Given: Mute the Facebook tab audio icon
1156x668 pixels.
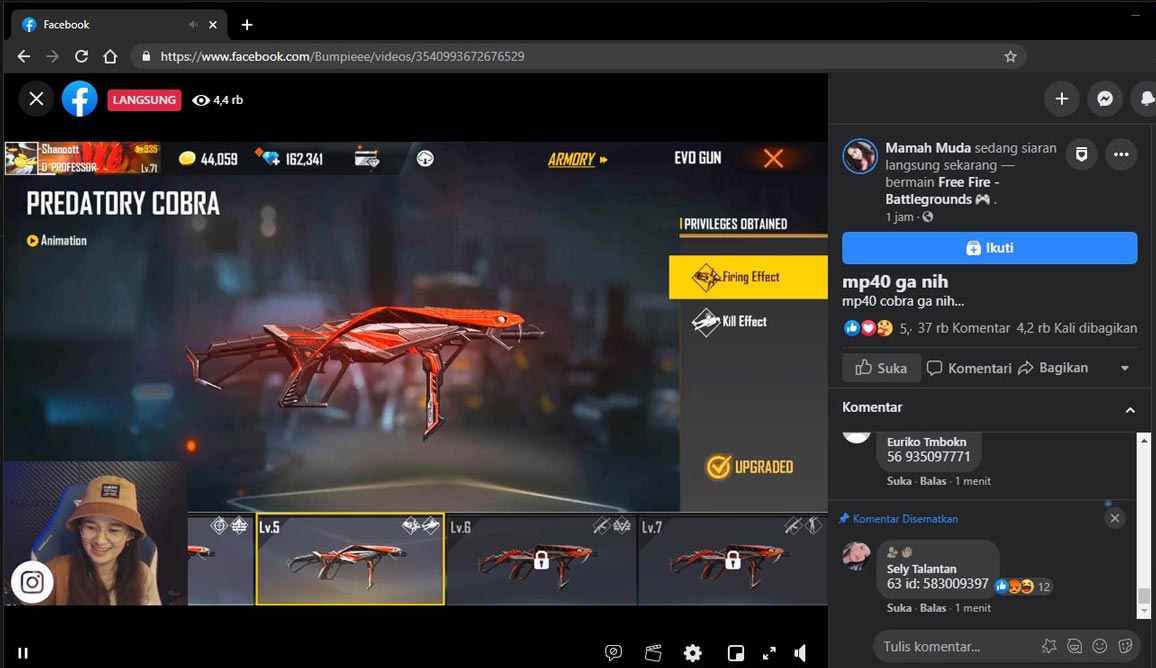Looking at the screenshot, I should [193, 24].
